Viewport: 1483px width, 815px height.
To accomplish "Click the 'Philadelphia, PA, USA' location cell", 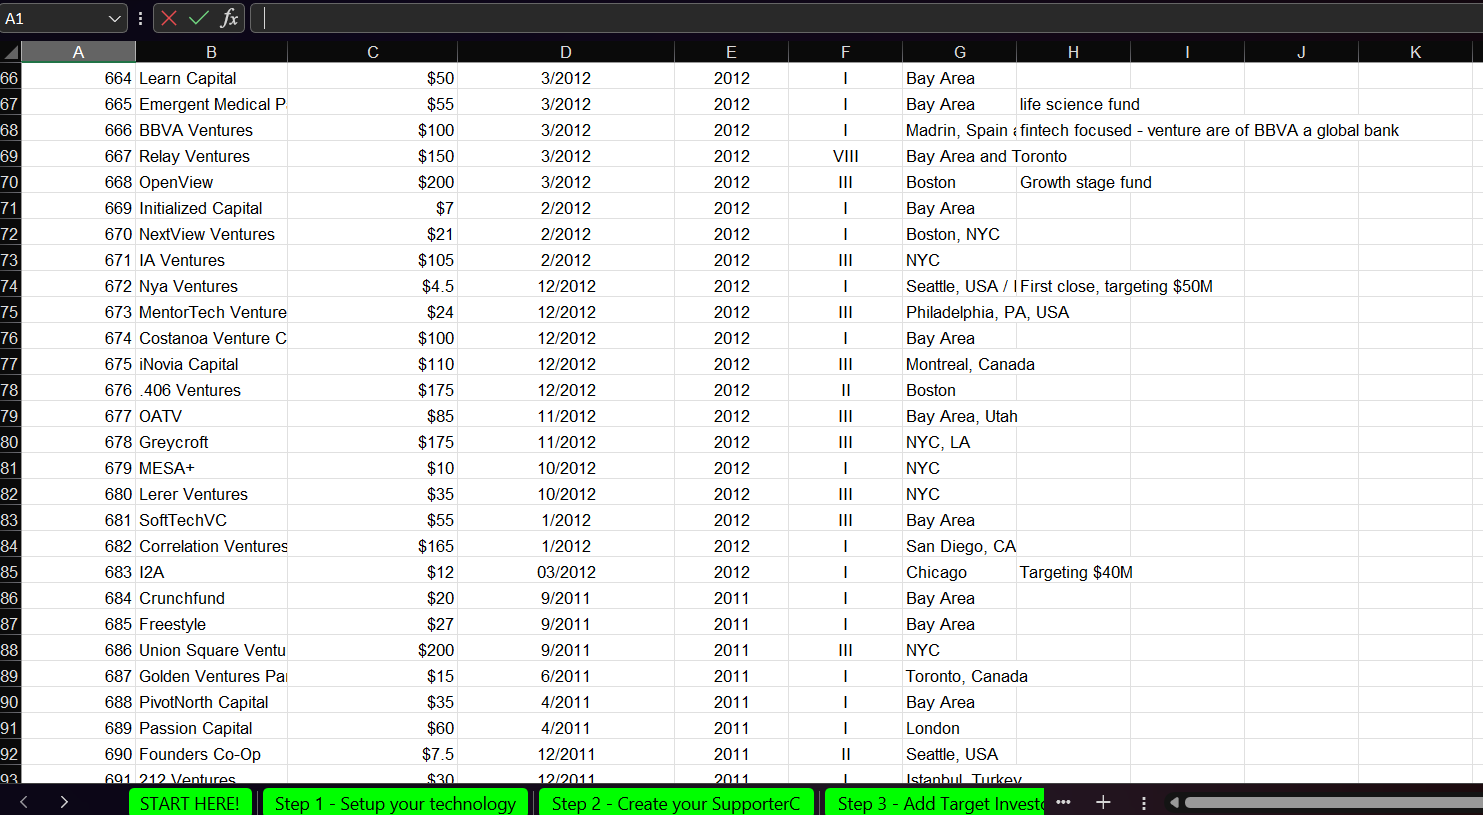I will (x=959, y=312).
